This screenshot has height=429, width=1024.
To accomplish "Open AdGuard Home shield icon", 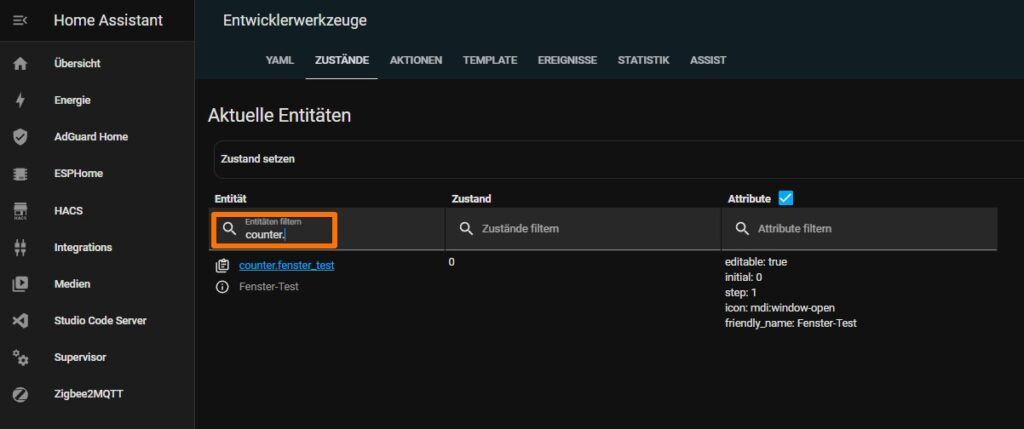I will tap(20, 137).
